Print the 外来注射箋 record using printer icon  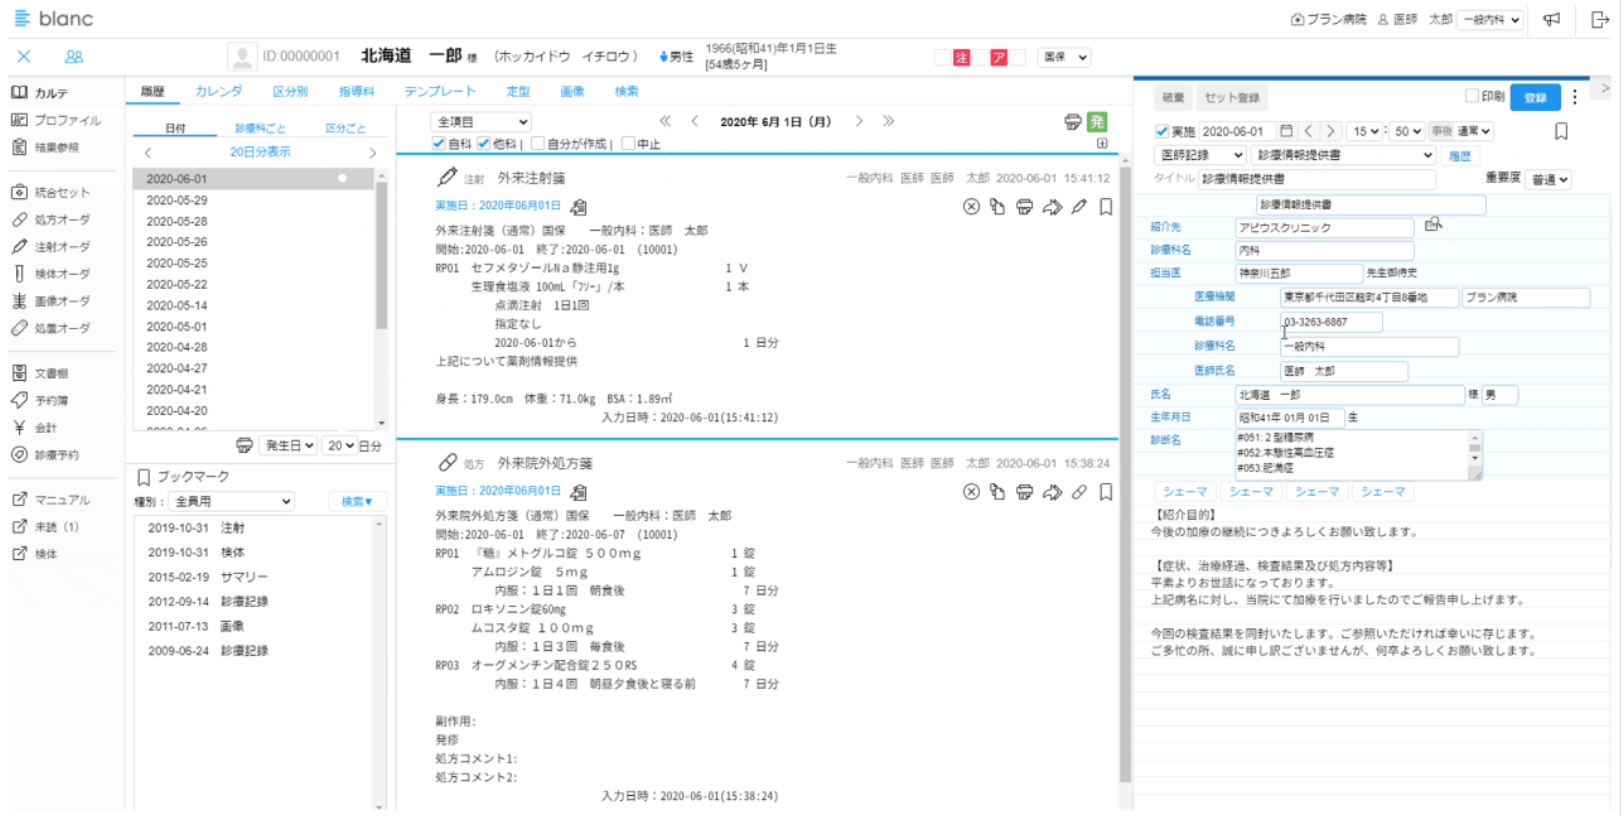click(1024, 207)
